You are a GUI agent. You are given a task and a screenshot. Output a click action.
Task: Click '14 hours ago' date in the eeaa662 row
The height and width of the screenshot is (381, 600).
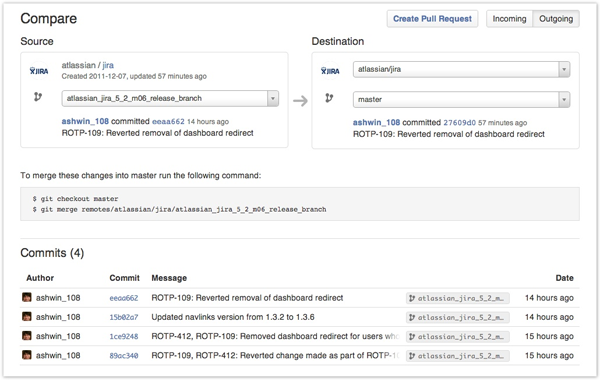pos(549,298)
